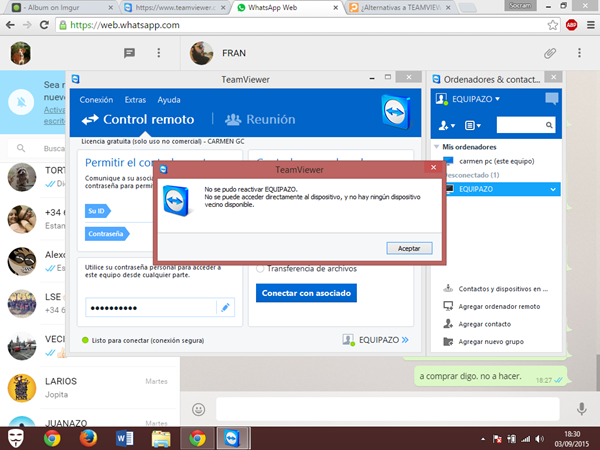Open Microsoft Word from the taskbar

click(124, 439)
